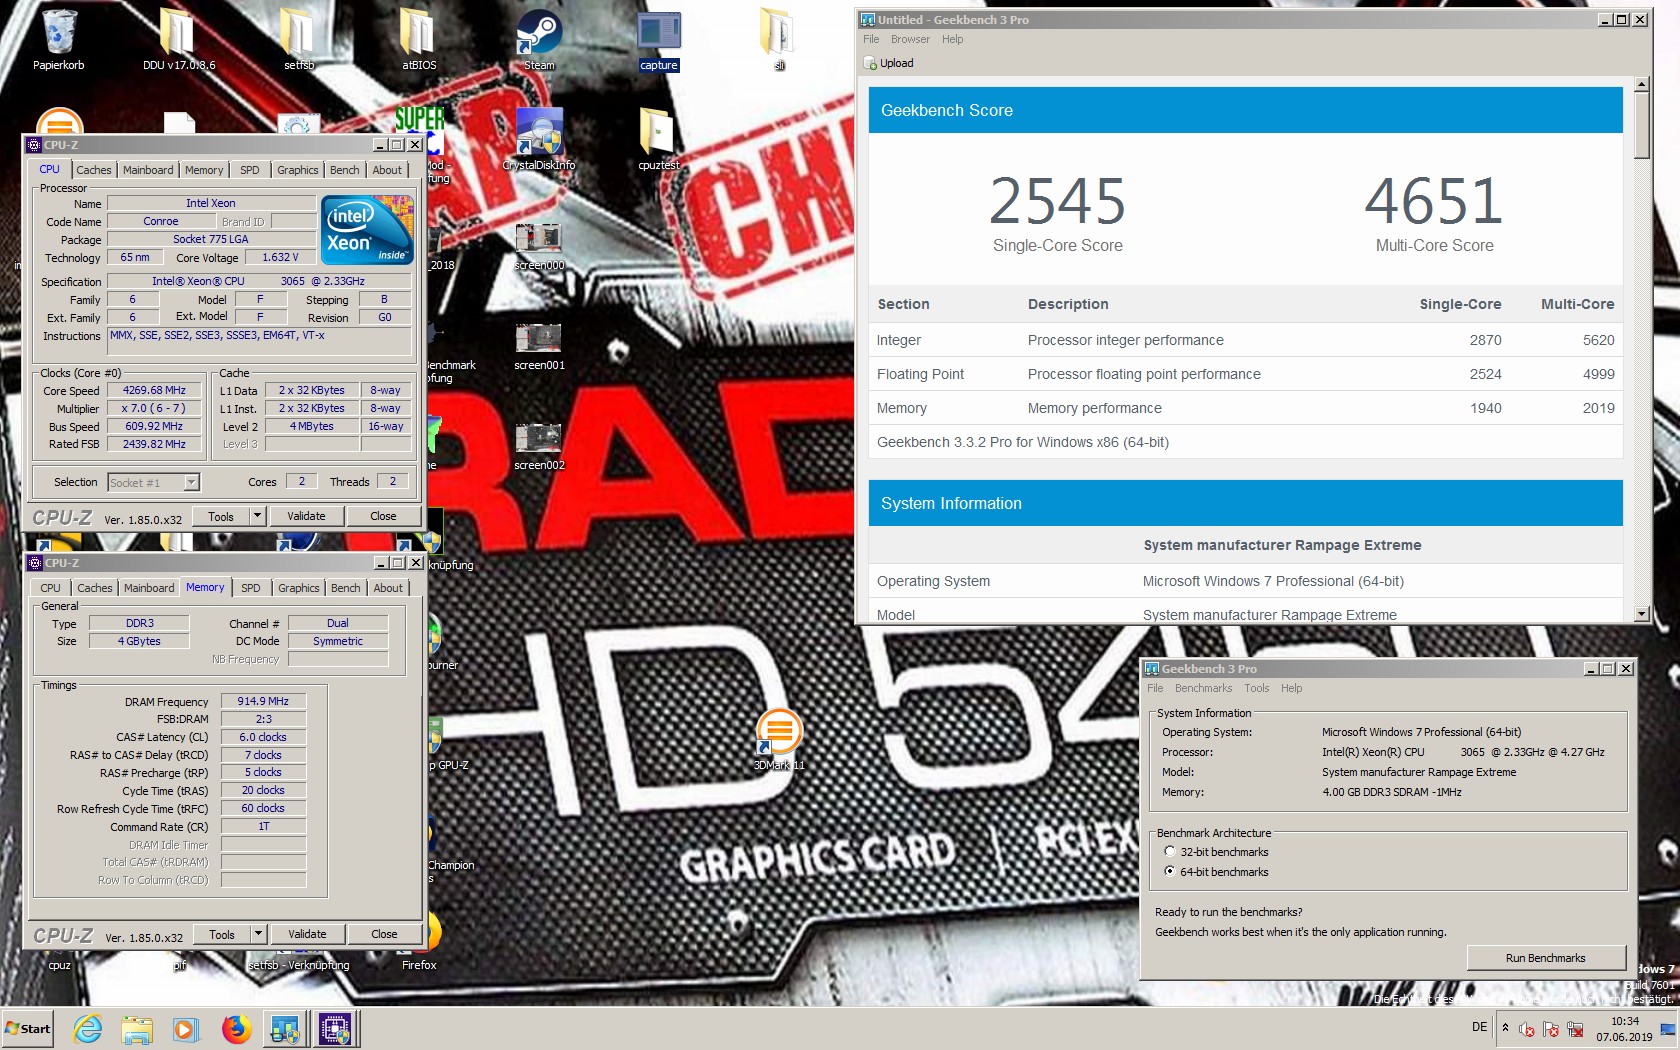1680x1050 pixels.
Task: Open Help menu in Geekbench 3 Pro window
Action: coord(1291,688)
